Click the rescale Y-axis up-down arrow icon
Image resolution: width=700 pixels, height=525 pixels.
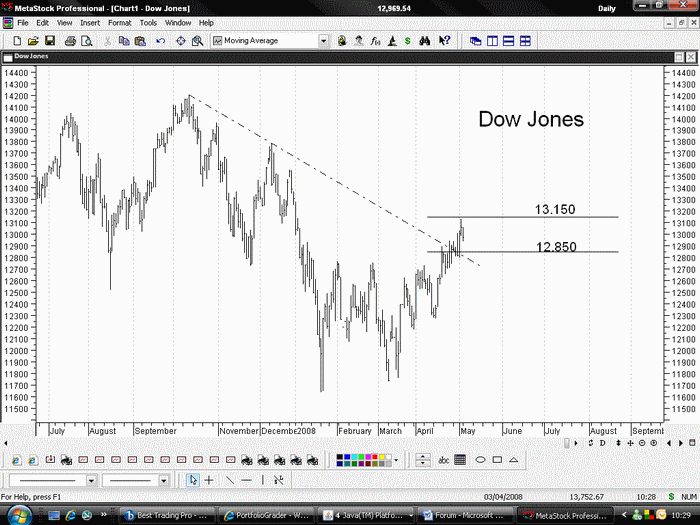(618, 443)
